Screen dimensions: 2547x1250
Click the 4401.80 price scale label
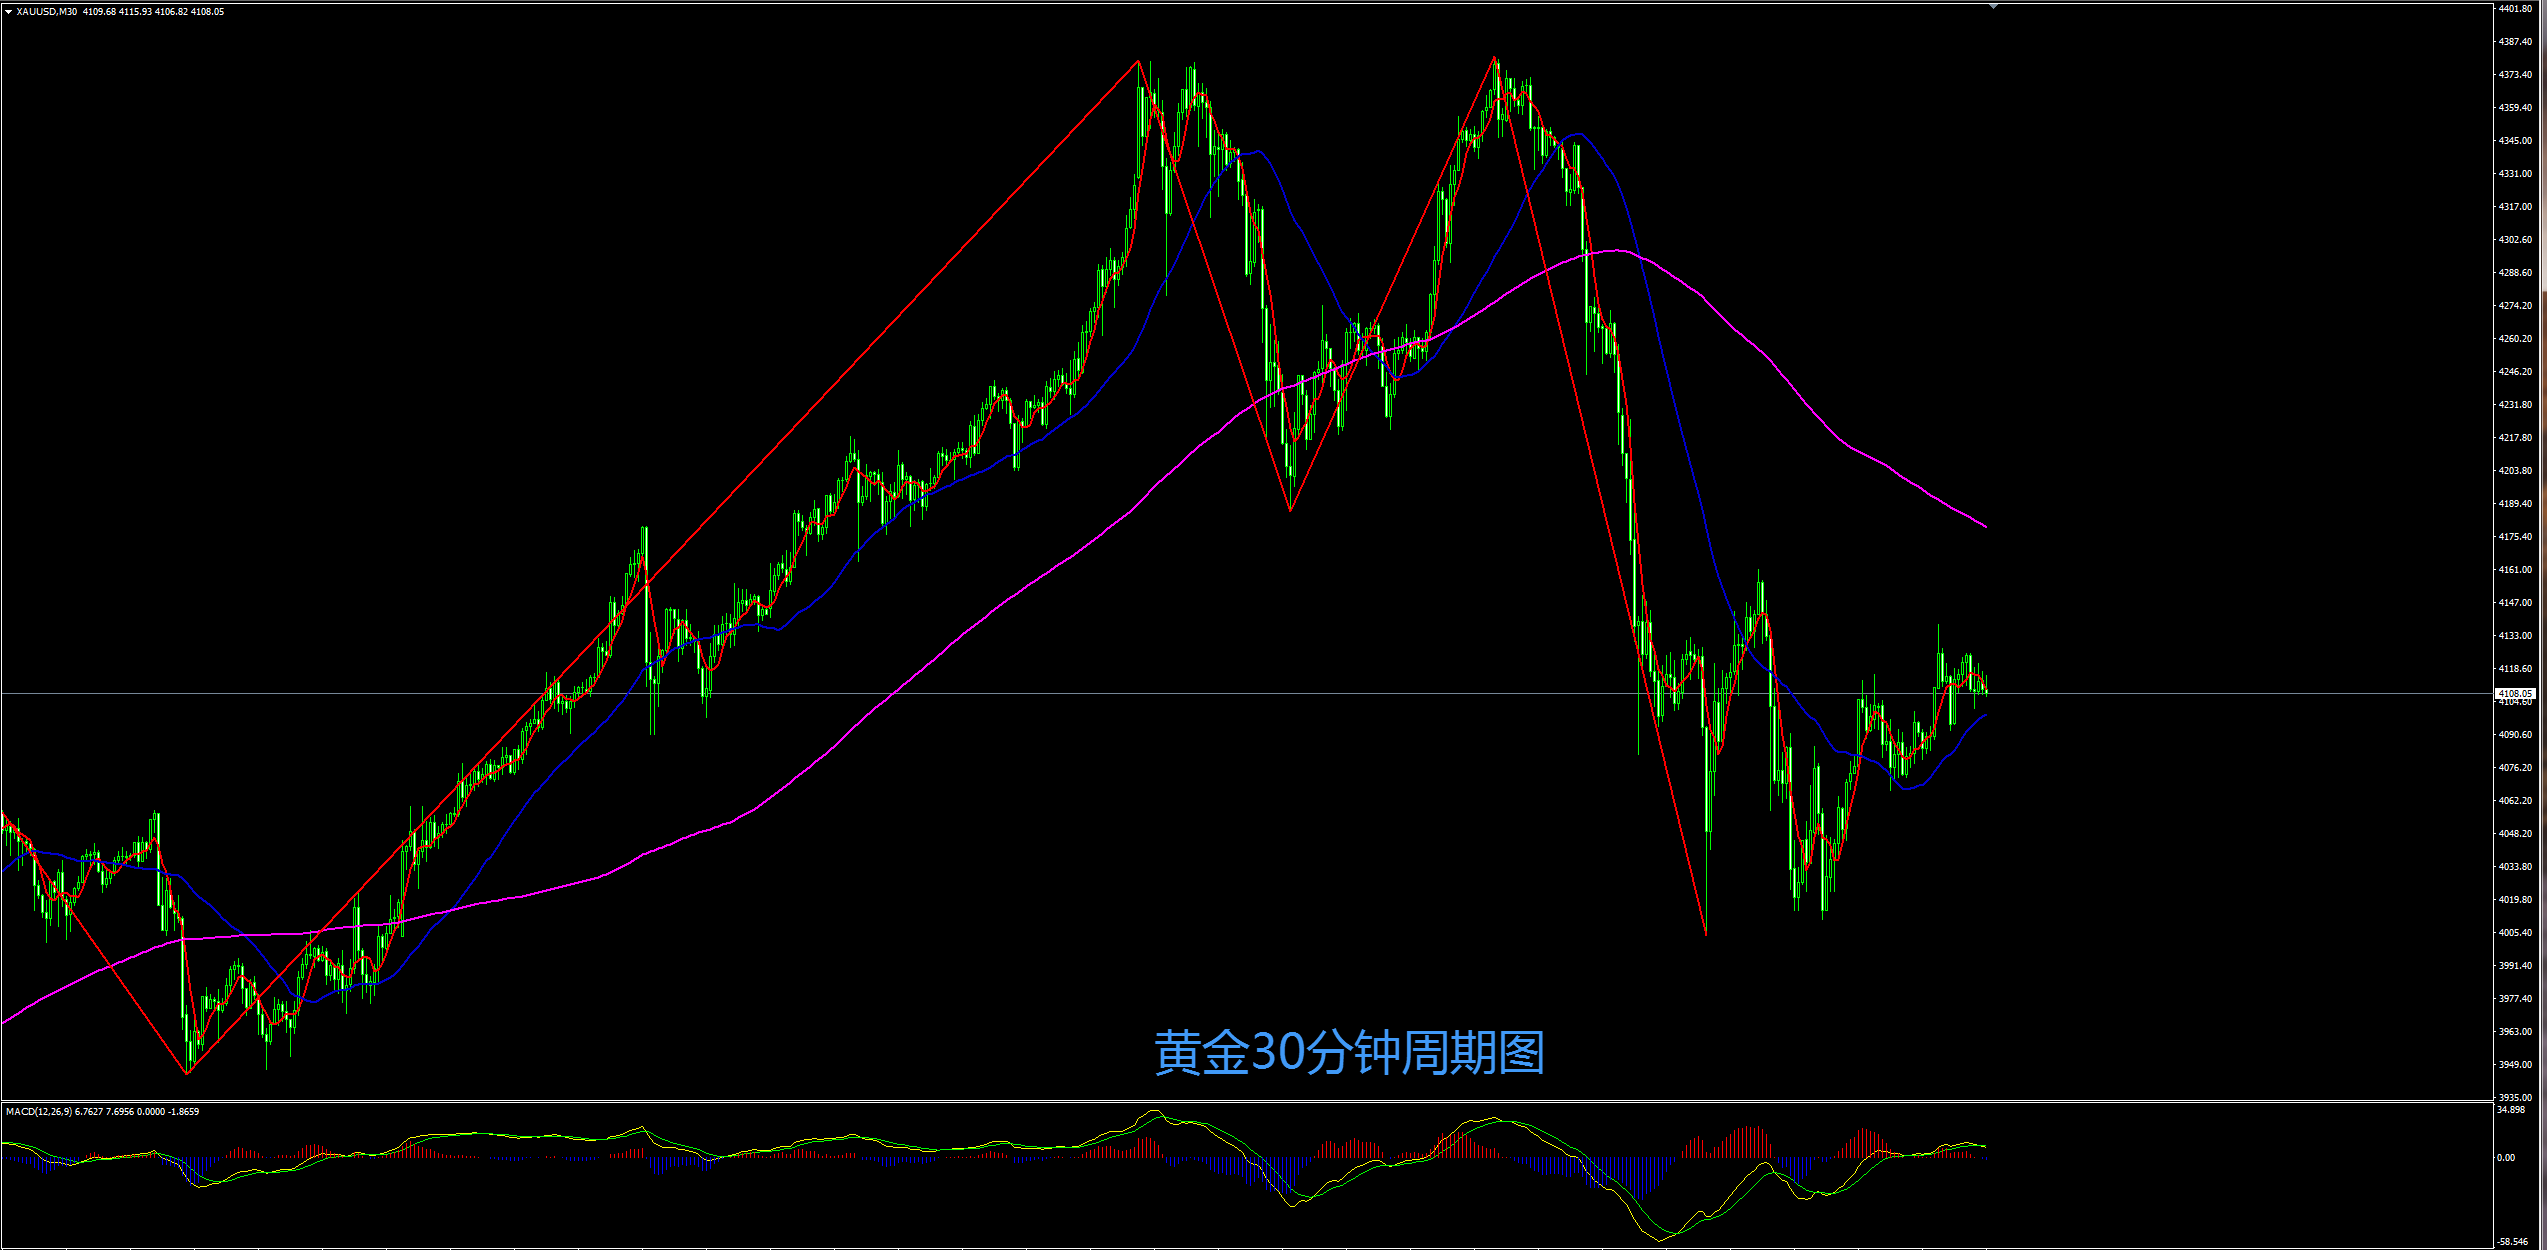point(2514,9)
